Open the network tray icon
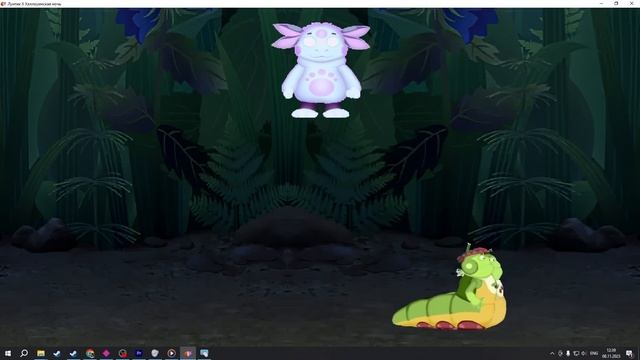640x360 pixels. [576, 353]
